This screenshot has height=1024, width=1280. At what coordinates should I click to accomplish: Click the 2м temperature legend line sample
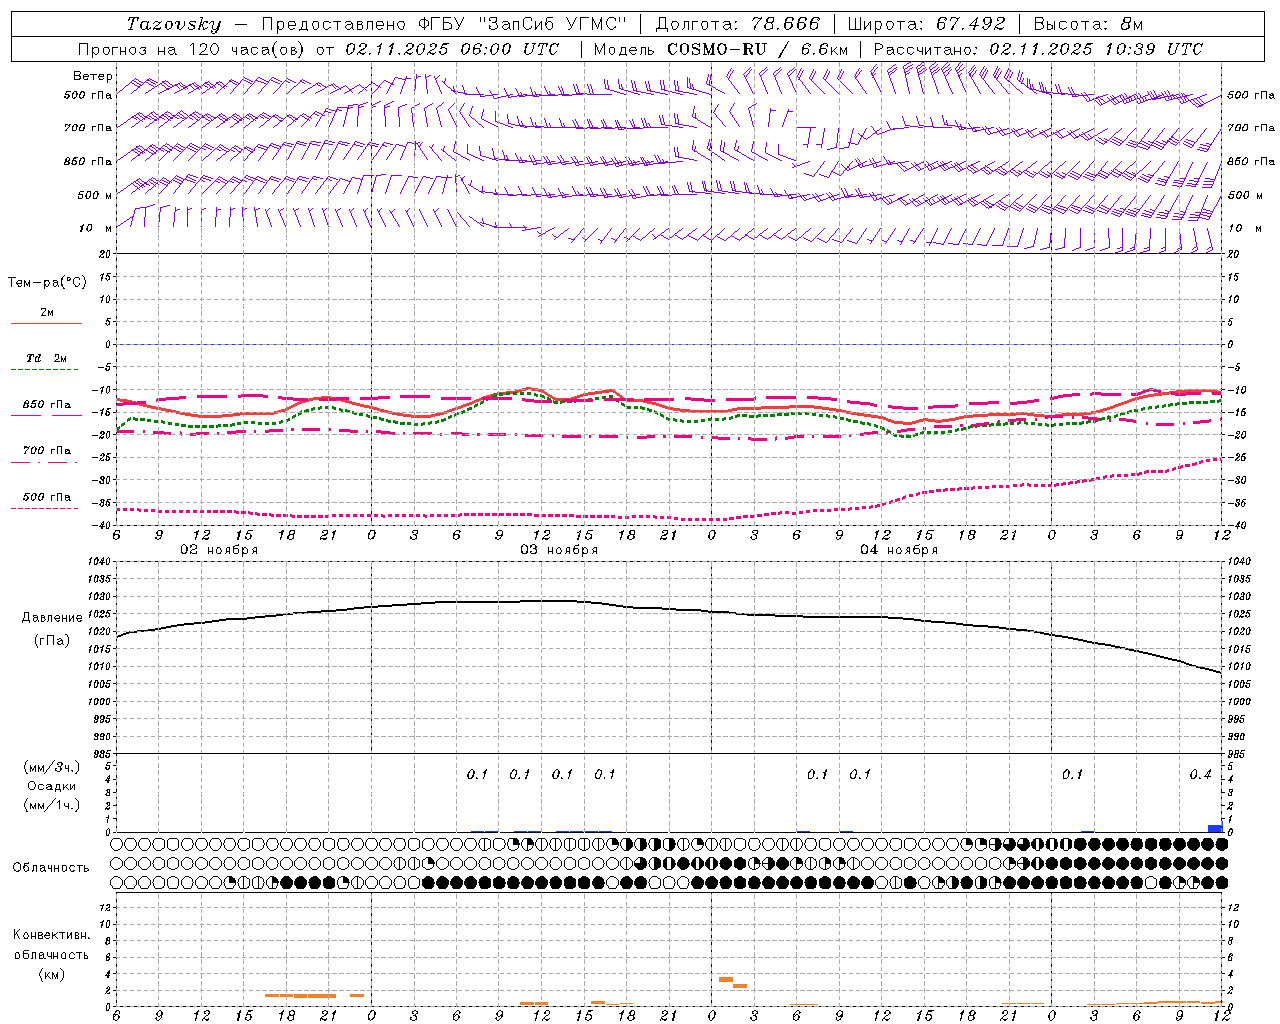click(x=46, y=323)
